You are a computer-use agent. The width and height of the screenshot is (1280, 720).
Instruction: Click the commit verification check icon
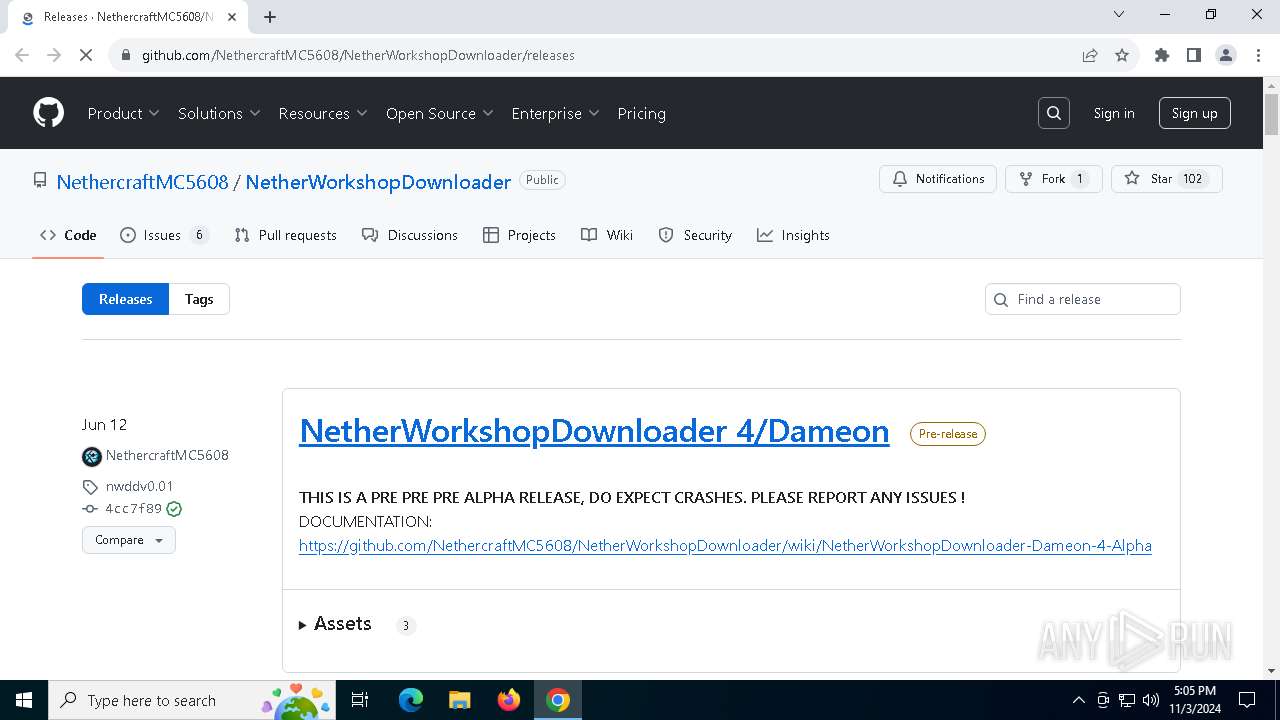(x=174, y=509)
